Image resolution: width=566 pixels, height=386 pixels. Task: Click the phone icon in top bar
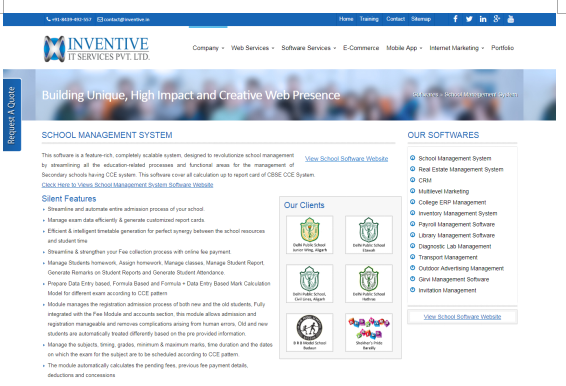pos(48,19)
